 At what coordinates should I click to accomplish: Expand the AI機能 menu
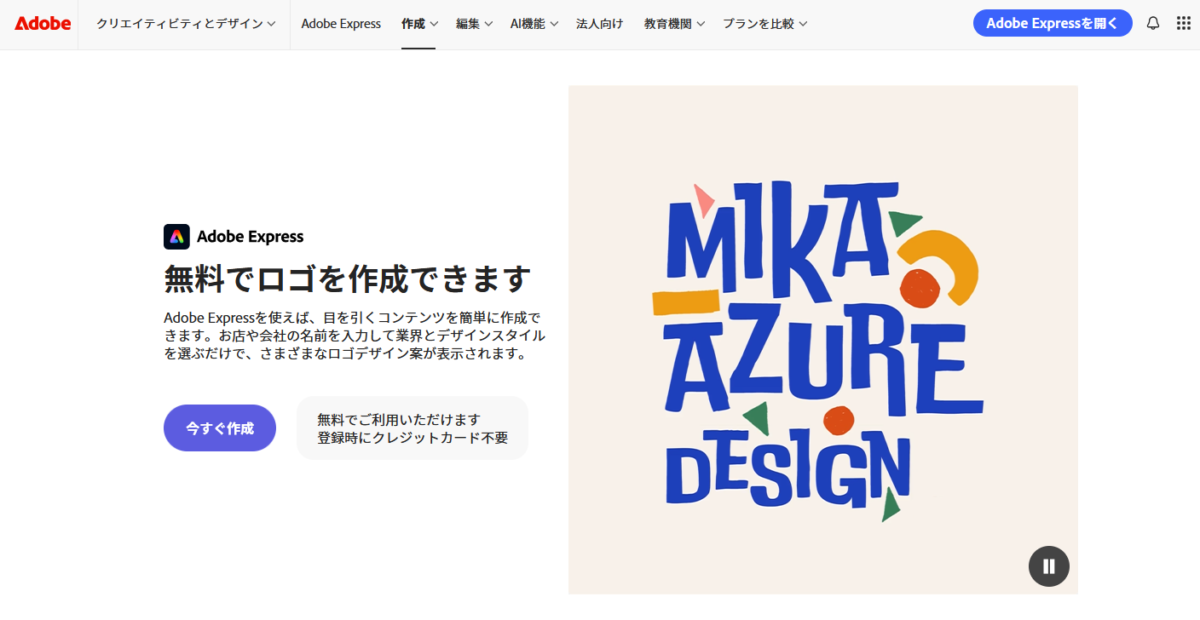534,23
